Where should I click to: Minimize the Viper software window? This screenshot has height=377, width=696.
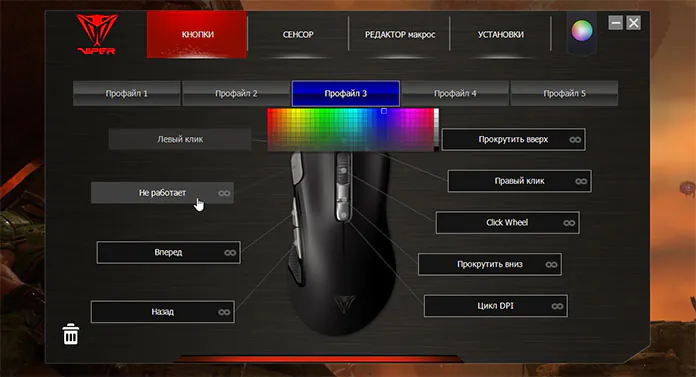pyautogui.click(x=615, y=23)
